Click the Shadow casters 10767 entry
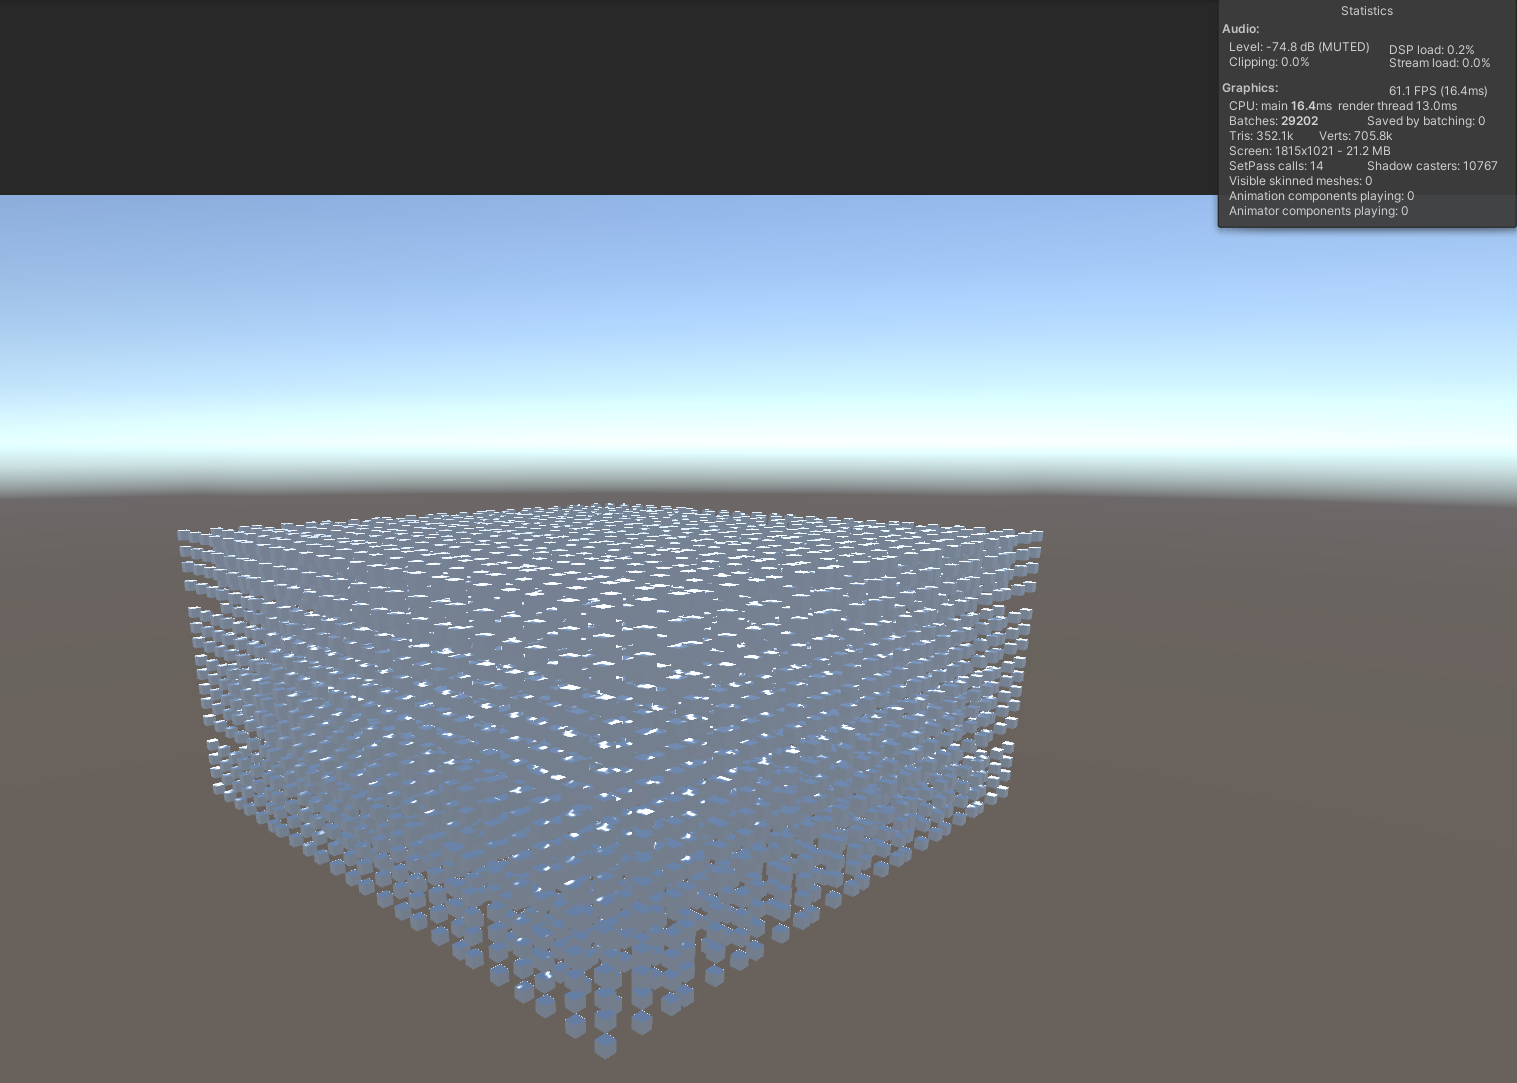1517x1083 pixels. pos(1432,166)
